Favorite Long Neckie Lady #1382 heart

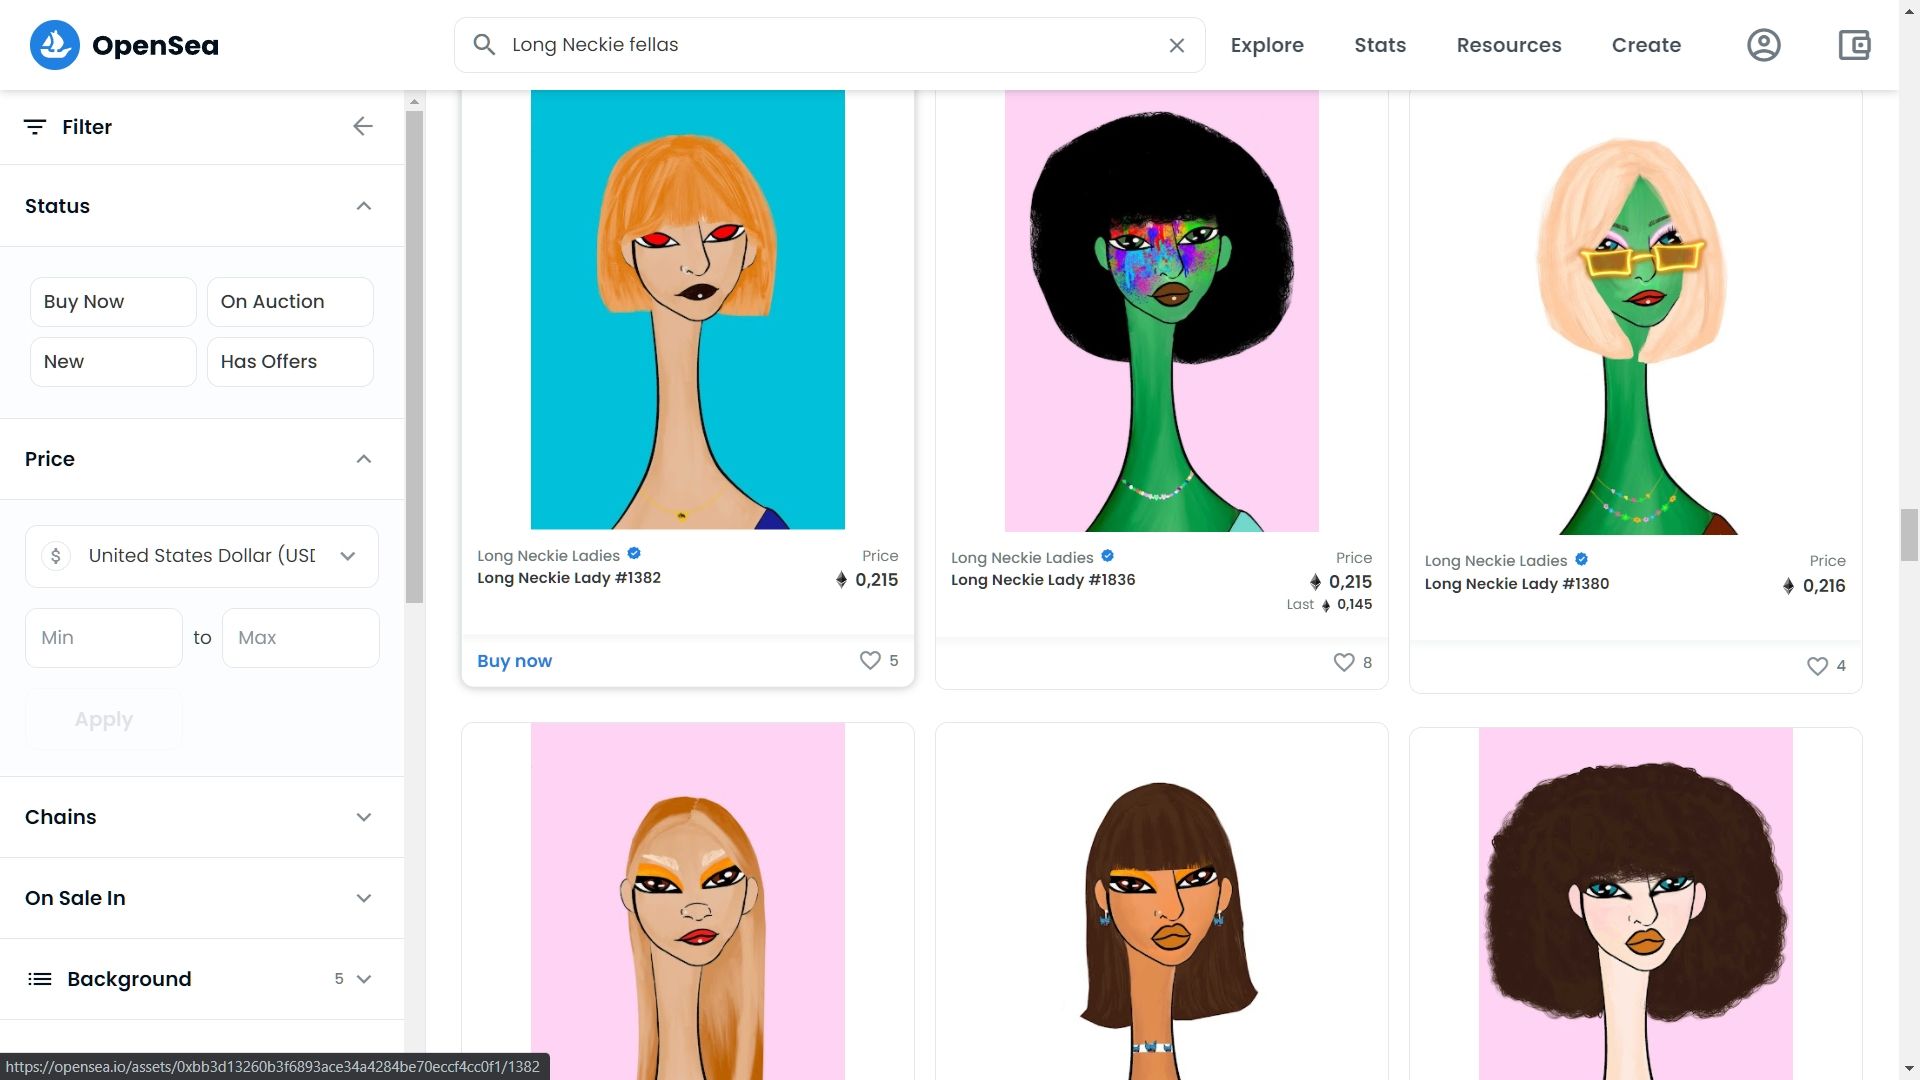click(x=870, y=660)
